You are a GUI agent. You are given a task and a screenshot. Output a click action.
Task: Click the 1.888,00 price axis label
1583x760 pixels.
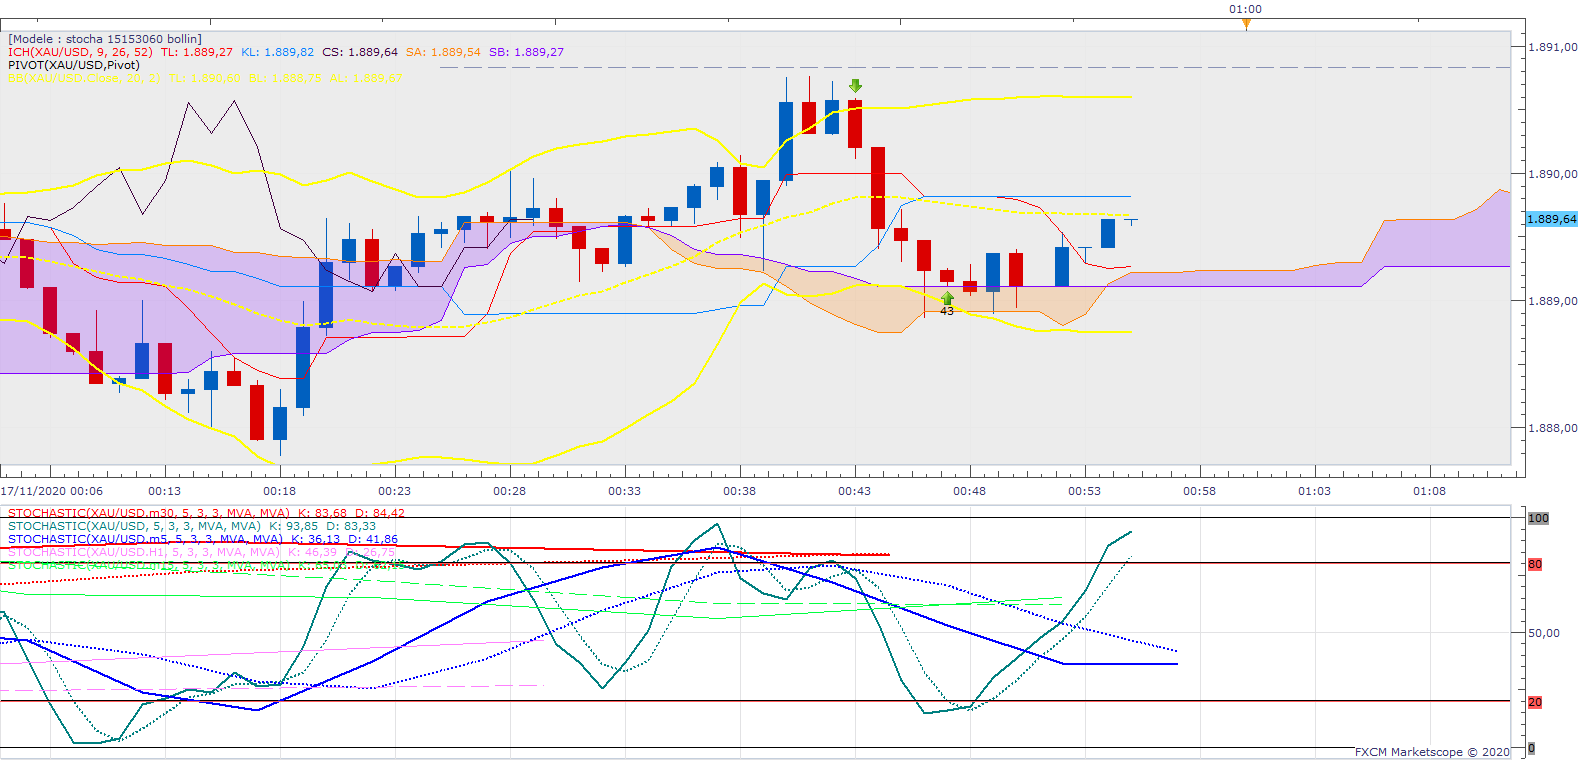[1553, 428]
